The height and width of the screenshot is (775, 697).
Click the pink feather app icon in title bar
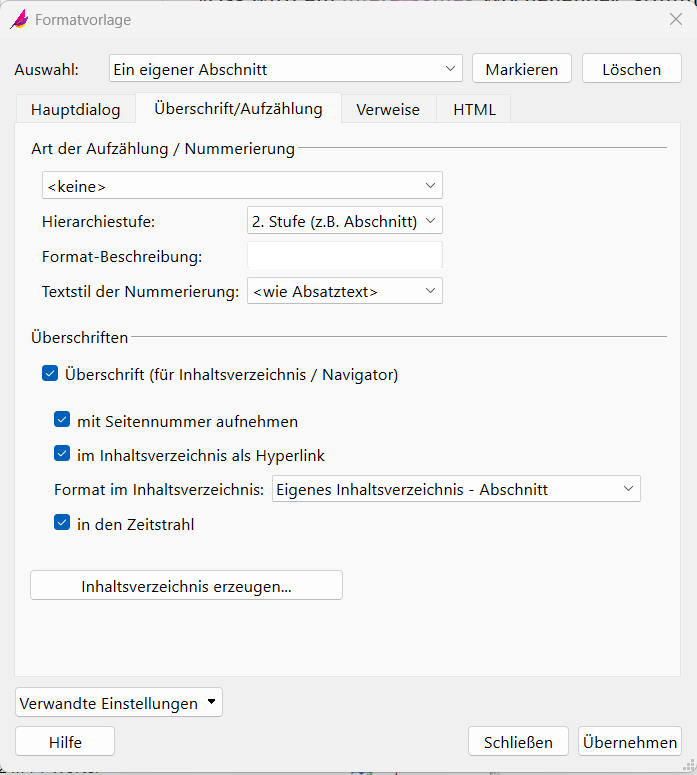[x=19, y=19]
